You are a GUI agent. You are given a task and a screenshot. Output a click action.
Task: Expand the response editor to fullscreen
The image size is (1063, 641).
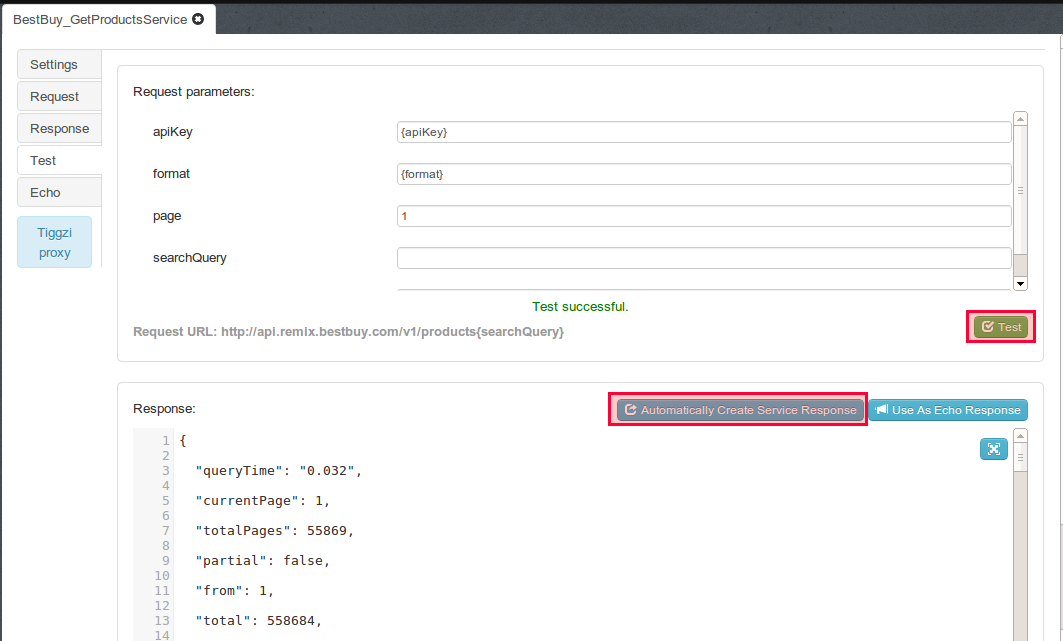(x=993, y=449)
